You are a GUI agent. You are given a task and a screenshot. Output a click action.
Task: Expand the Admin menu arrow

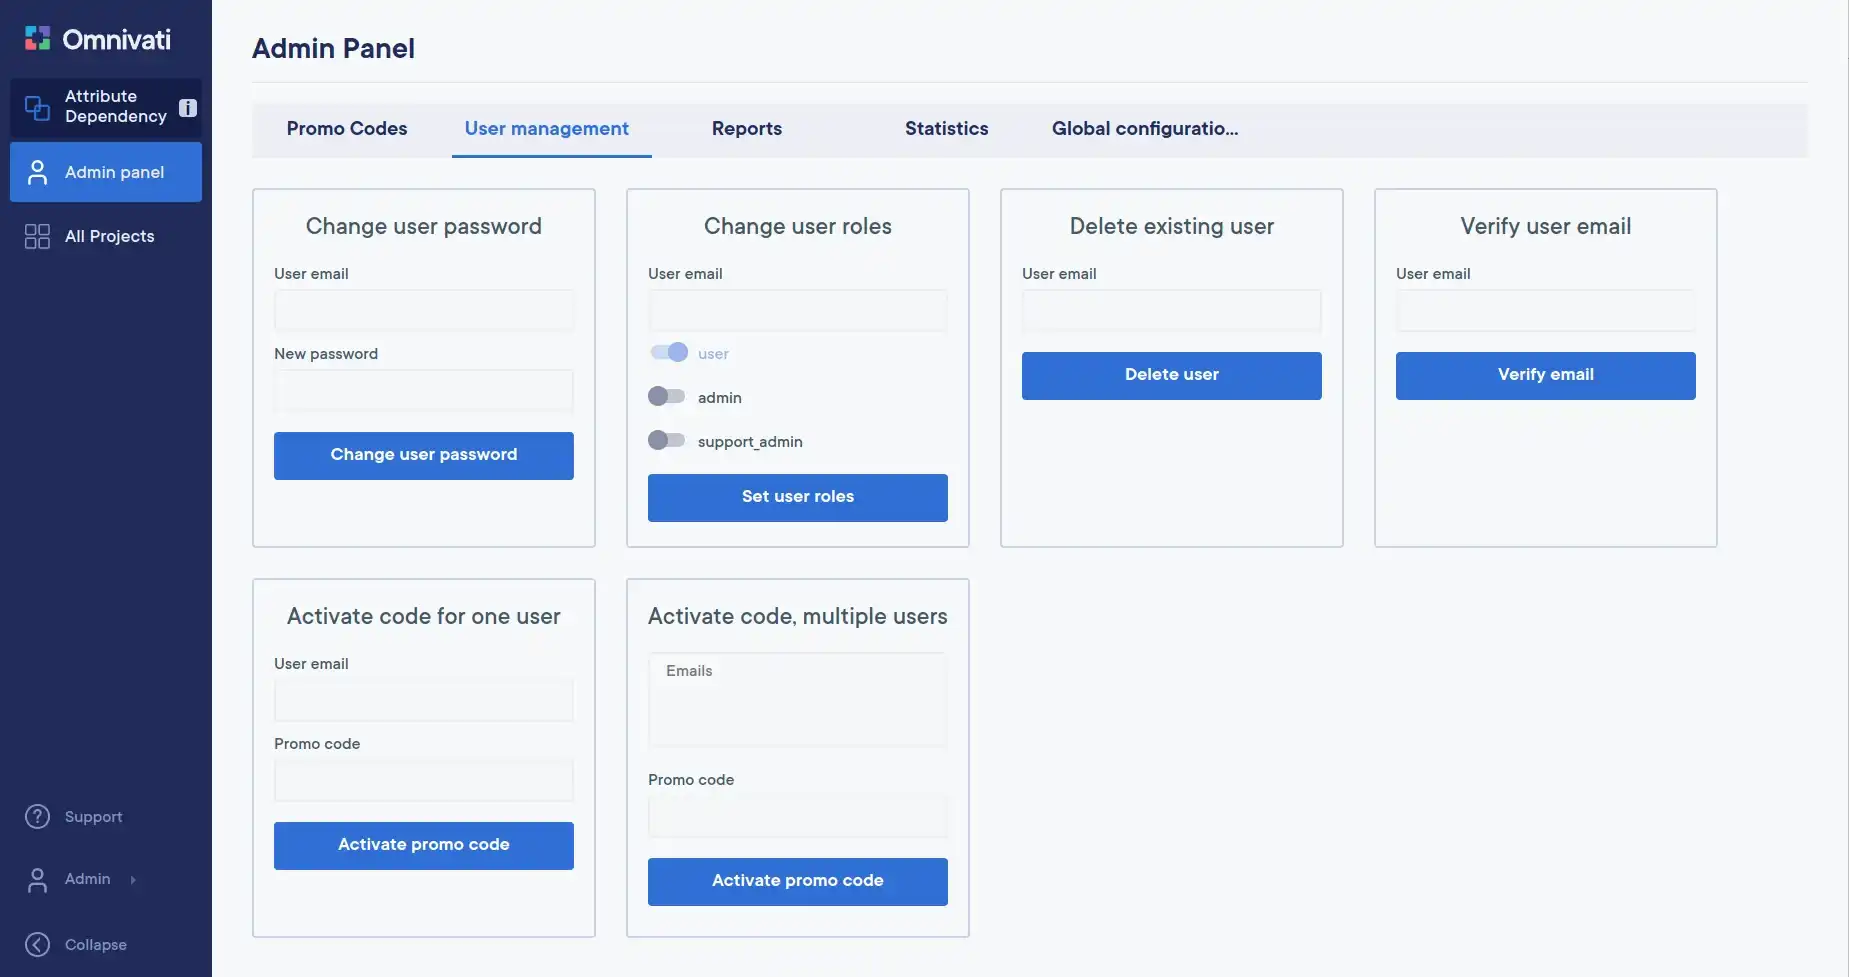click(131, 880)
